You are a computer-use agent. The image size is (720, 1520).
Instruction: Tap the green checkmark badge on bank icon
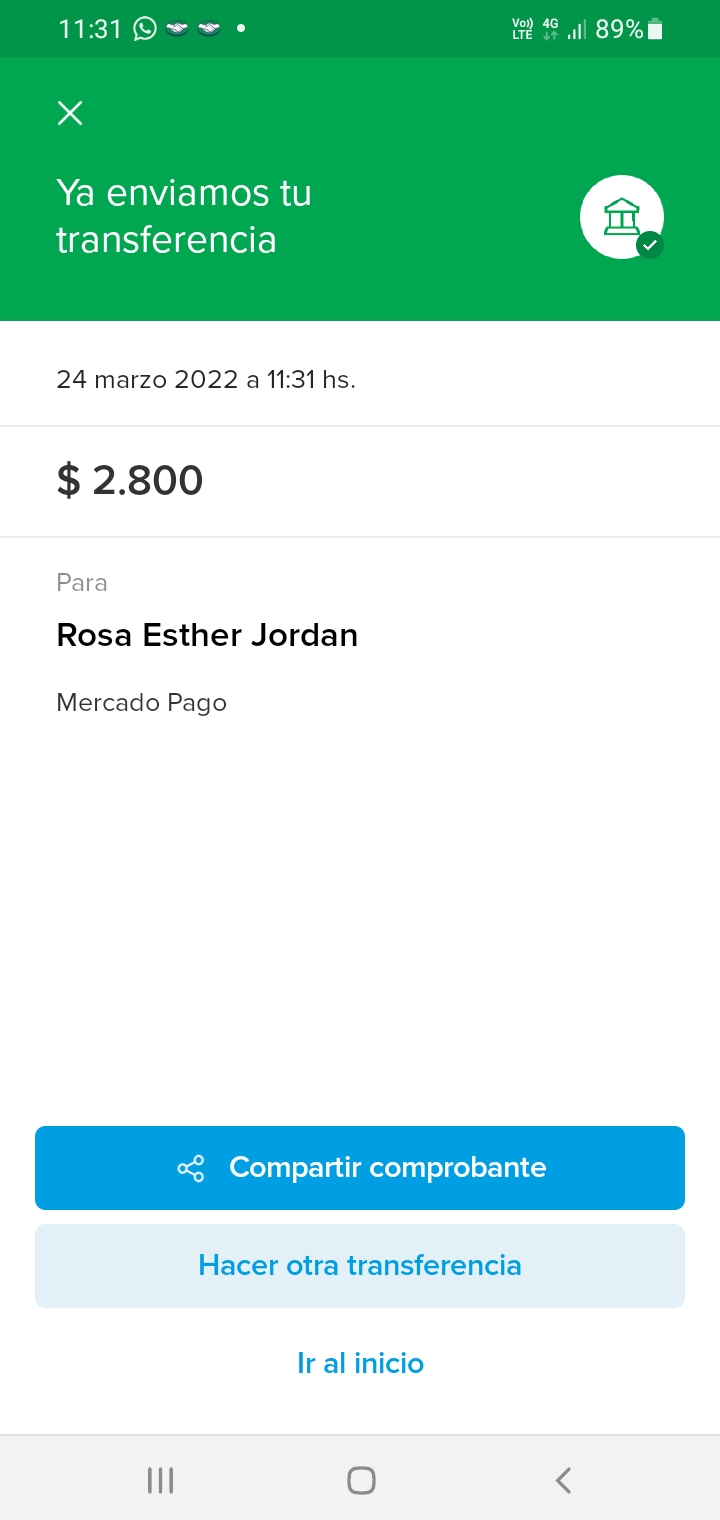pyautogui.click(x=650, y=244)
